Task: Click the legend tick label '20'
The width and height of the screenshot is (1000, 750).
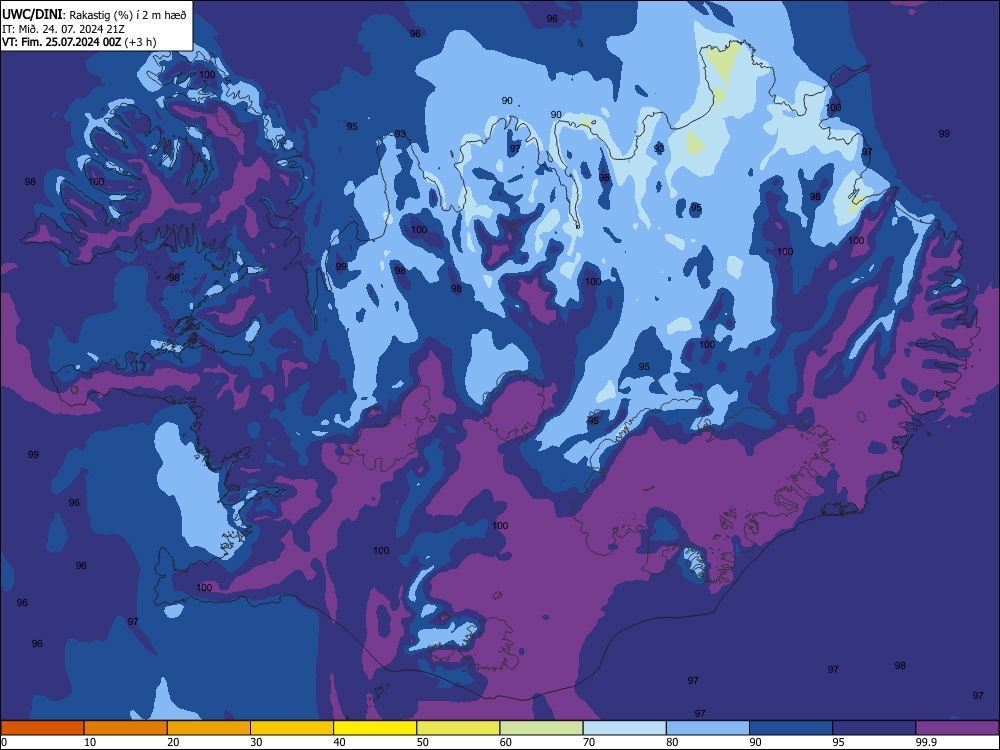Action: click(173, 742)
